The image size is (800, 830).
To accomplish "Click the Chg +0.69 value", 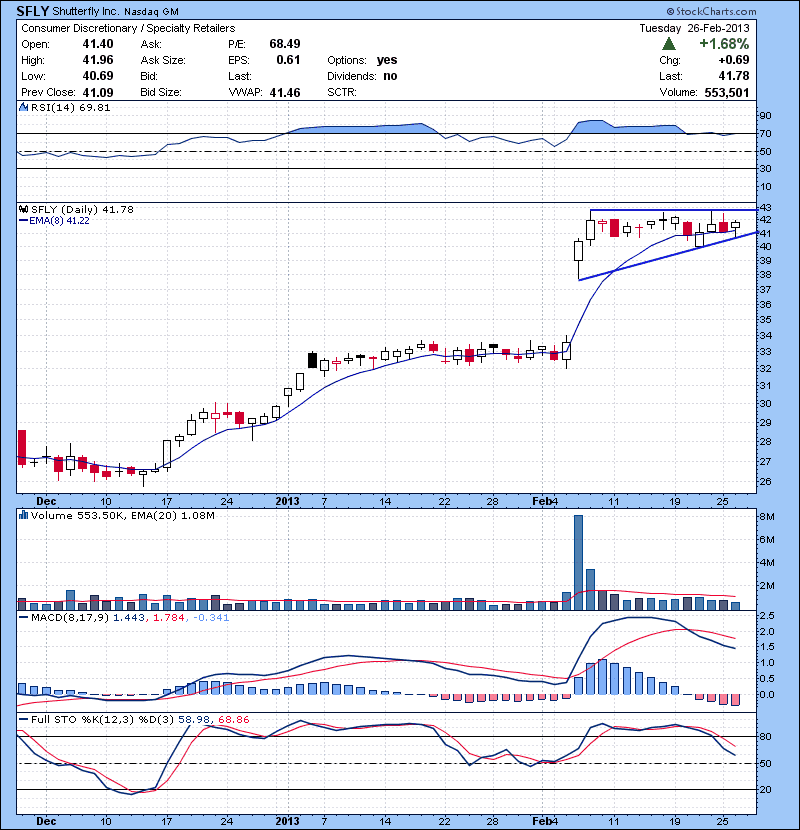I will [734, 60].
